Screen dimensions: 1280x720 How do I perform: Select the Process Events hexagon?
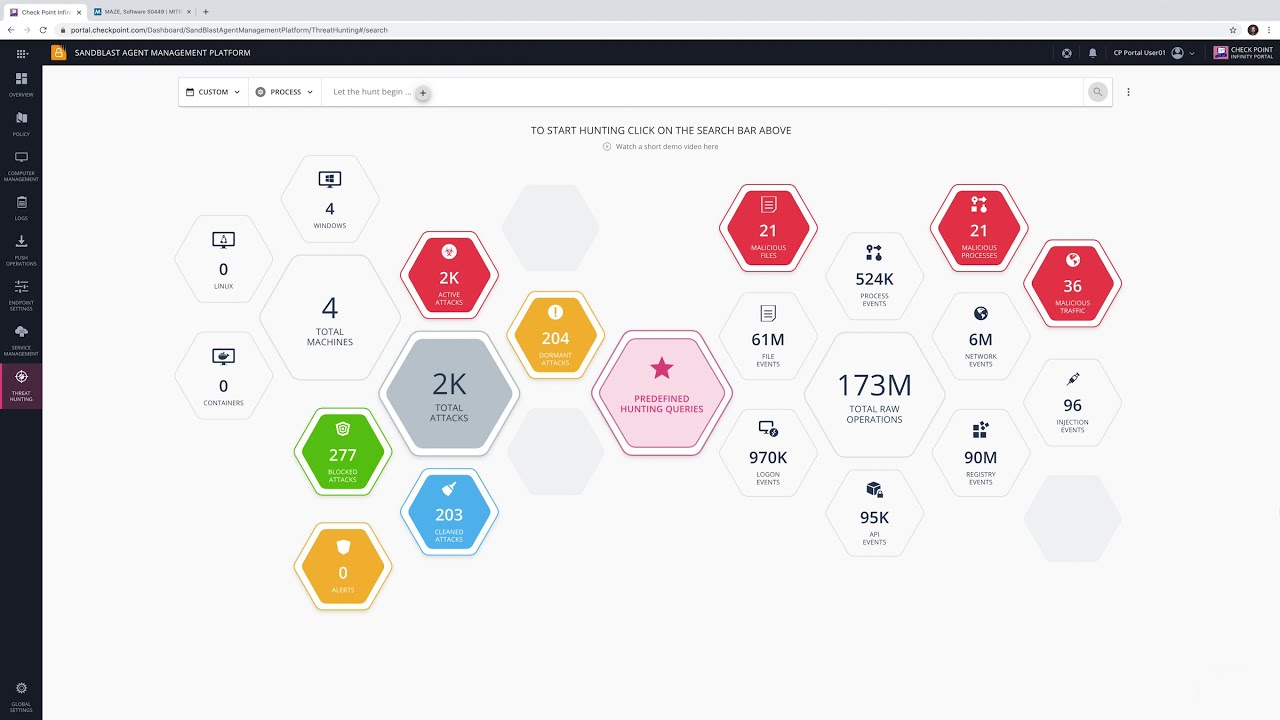pyautogui.click(x=874, y=277)
